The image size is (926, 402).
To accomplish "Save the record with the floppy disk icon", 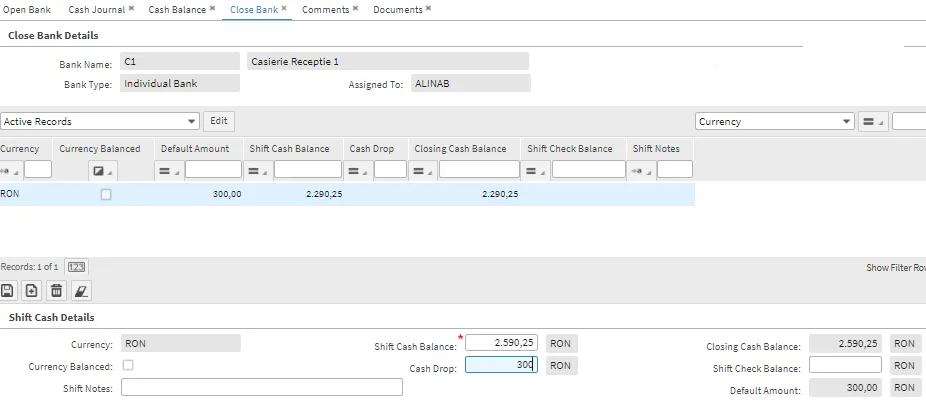I will [7, 290].
